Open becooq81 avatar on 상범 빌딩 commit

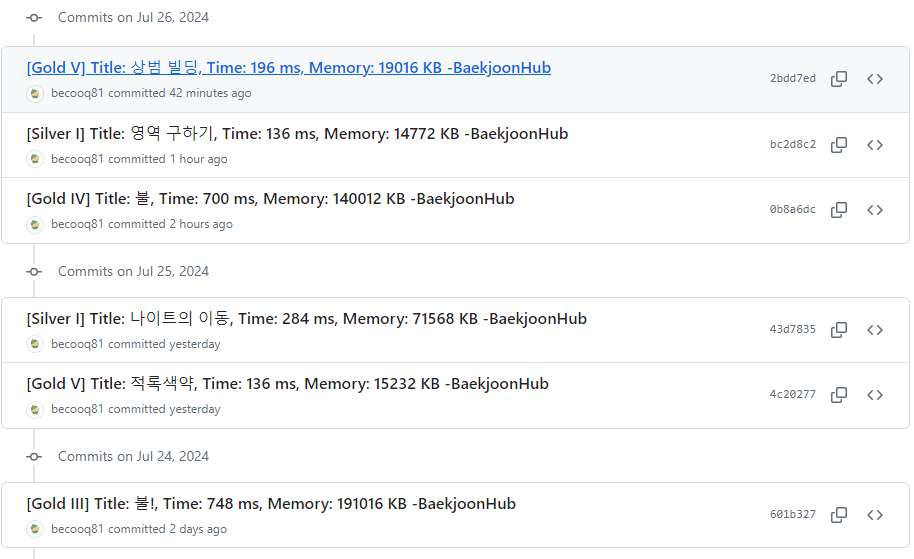point(35,93)
